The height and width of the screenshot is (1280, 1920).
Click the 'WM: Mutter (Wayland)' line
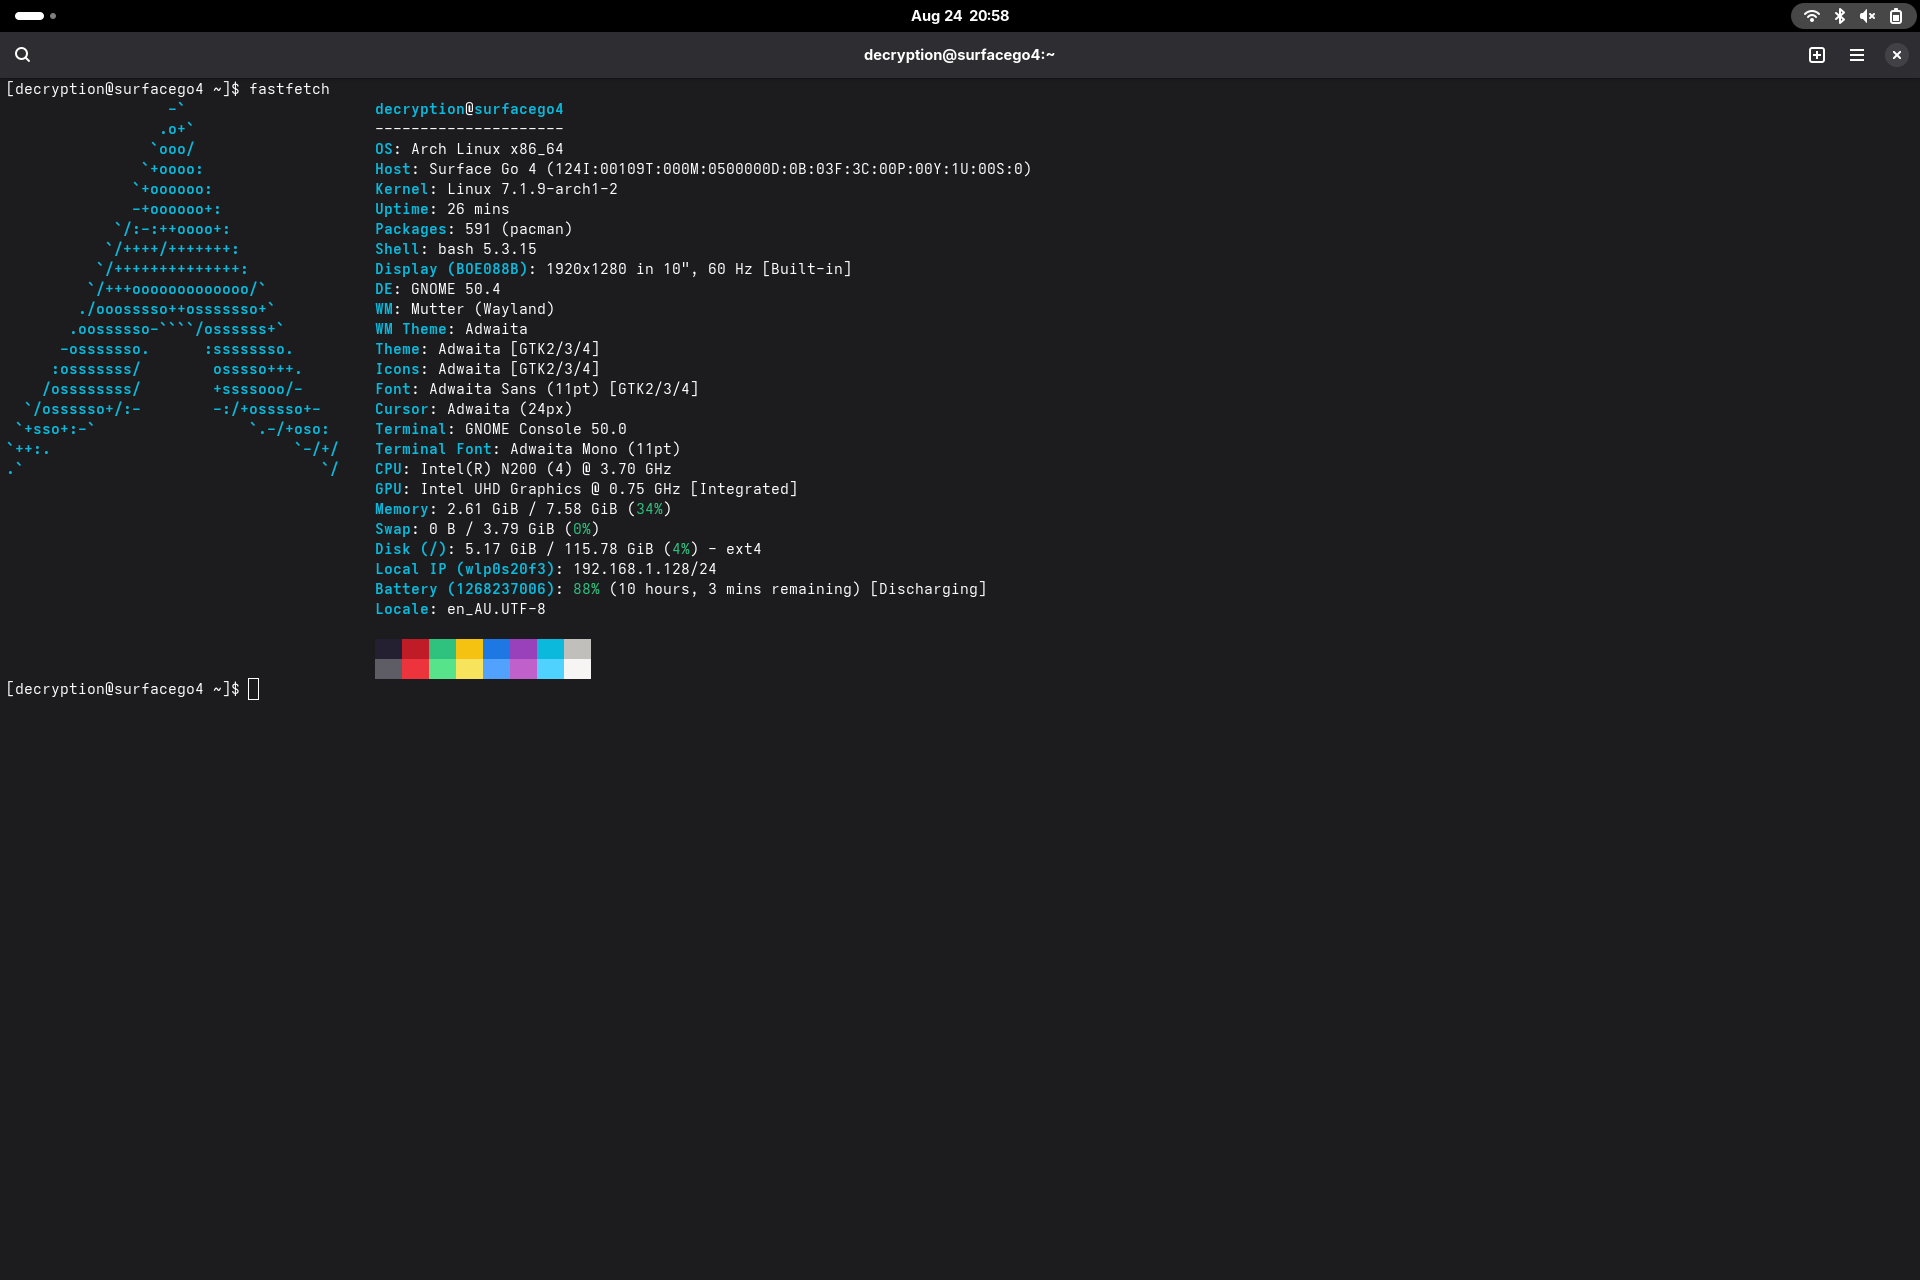coord(465,309)
